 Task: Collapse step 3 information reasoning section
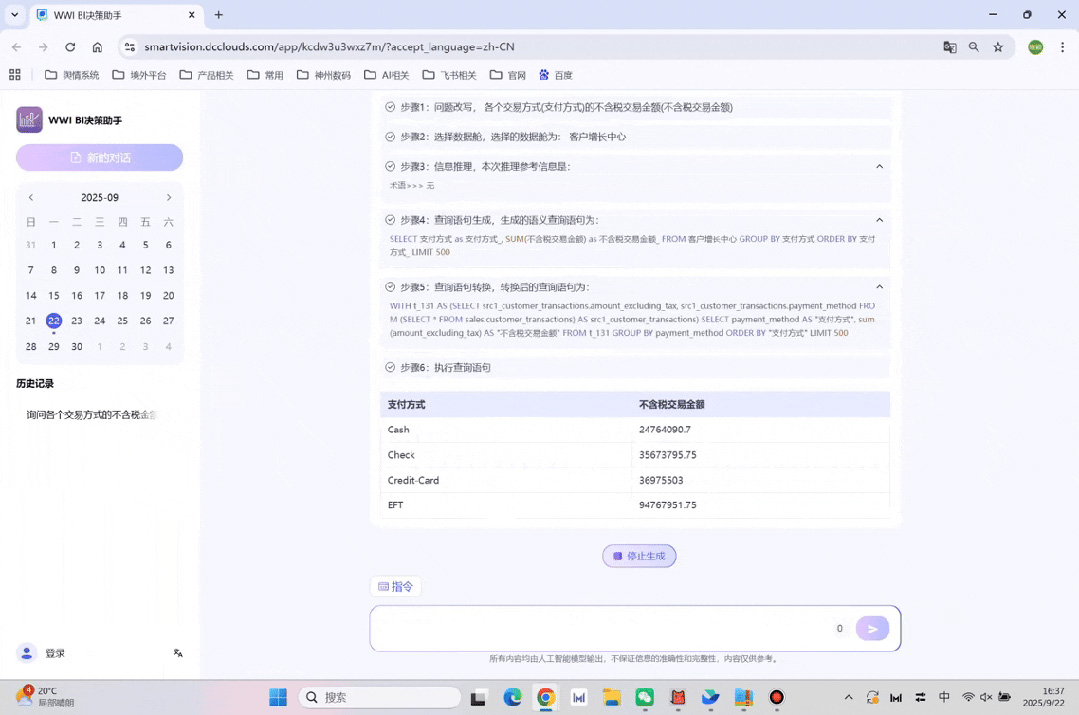tap(879, 167)
